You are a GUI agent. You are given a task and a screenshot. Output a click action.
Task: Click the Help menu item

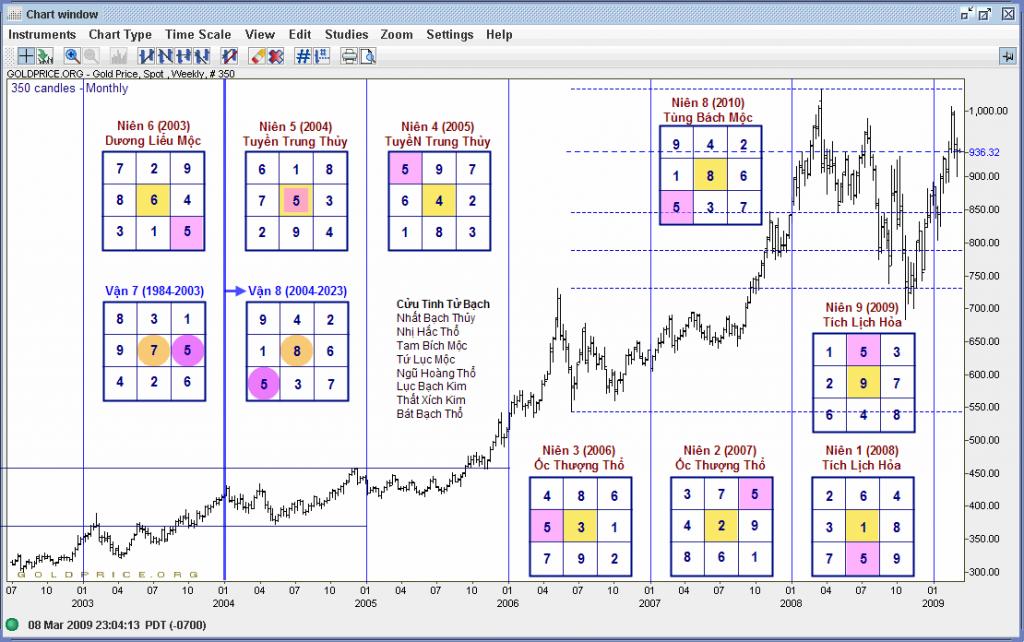(x=499, y=34)
